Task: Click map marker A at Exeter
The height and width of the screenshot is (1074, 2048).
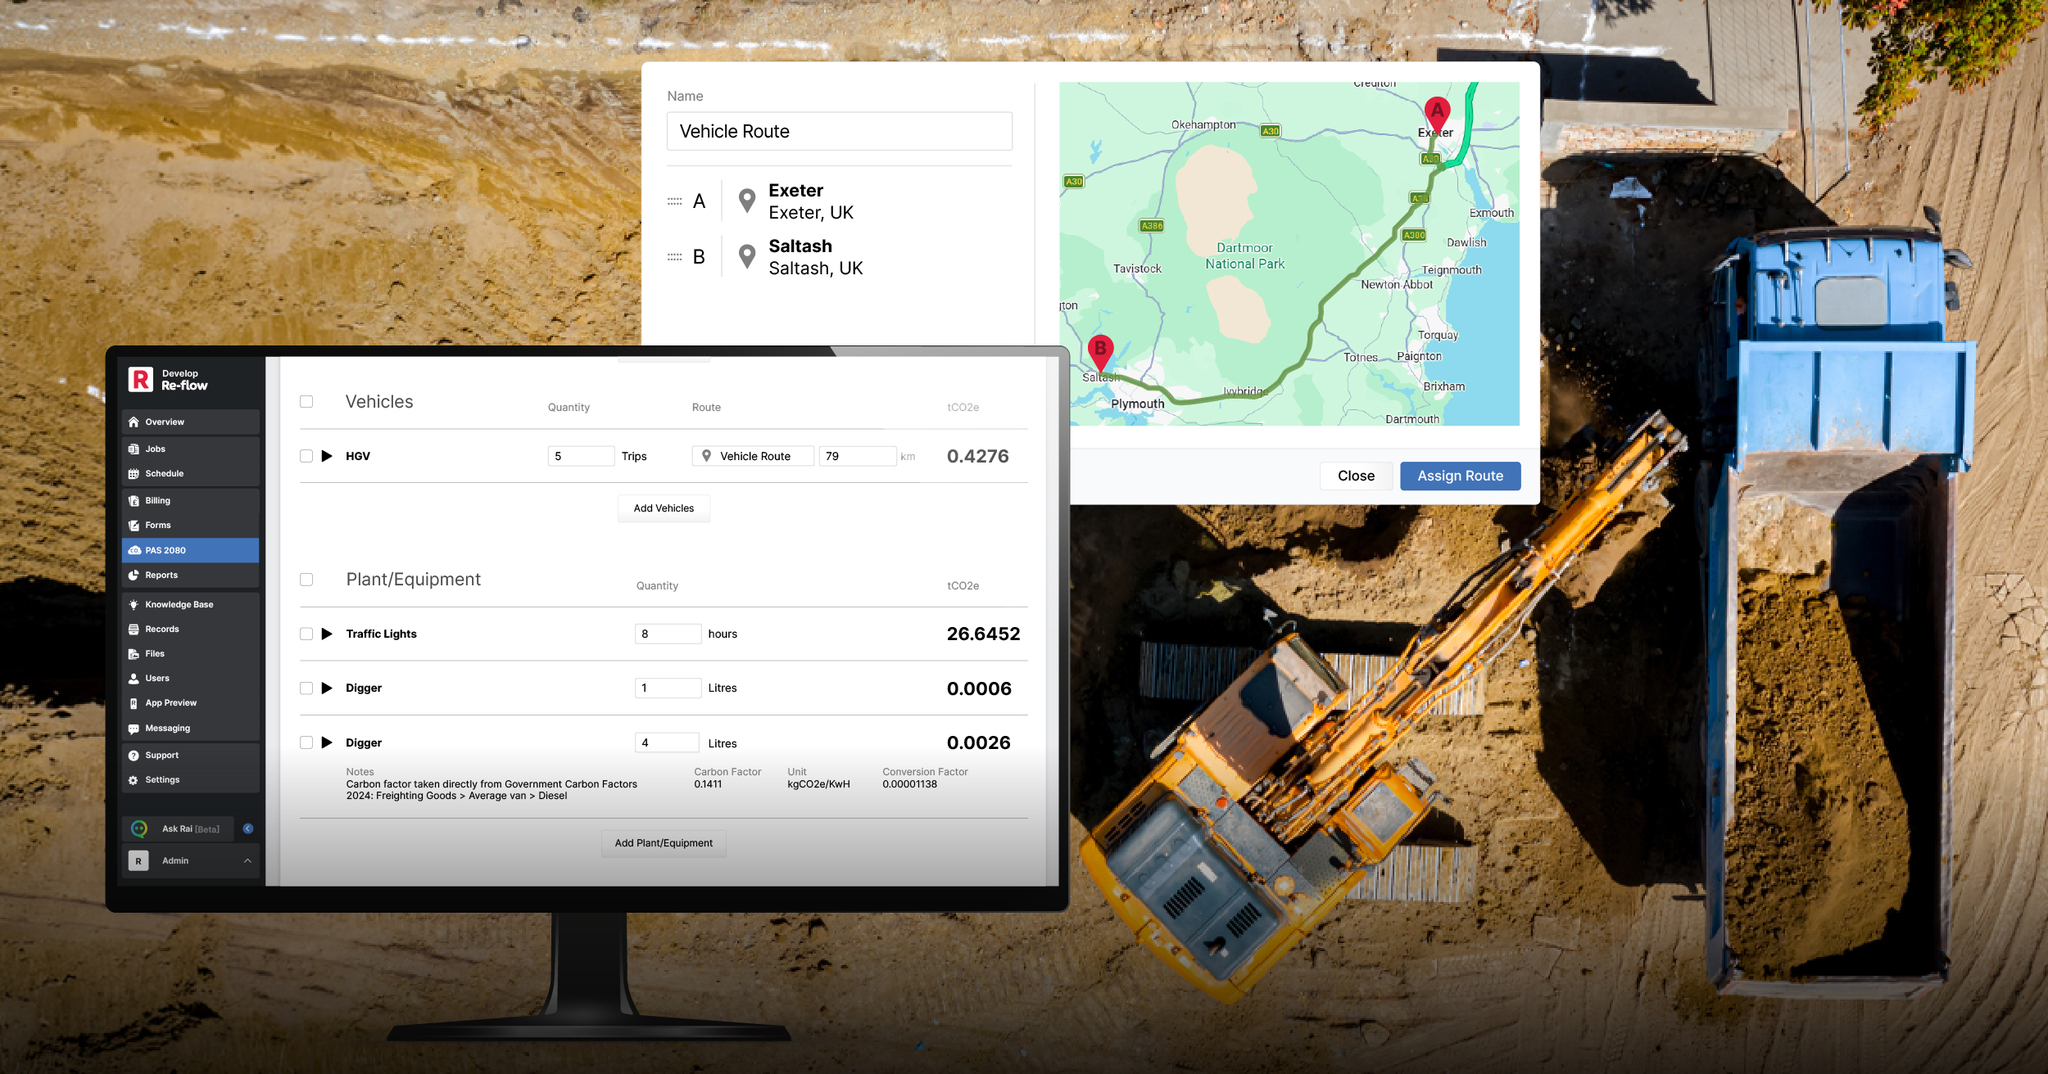Action: tap(1437, 115)
